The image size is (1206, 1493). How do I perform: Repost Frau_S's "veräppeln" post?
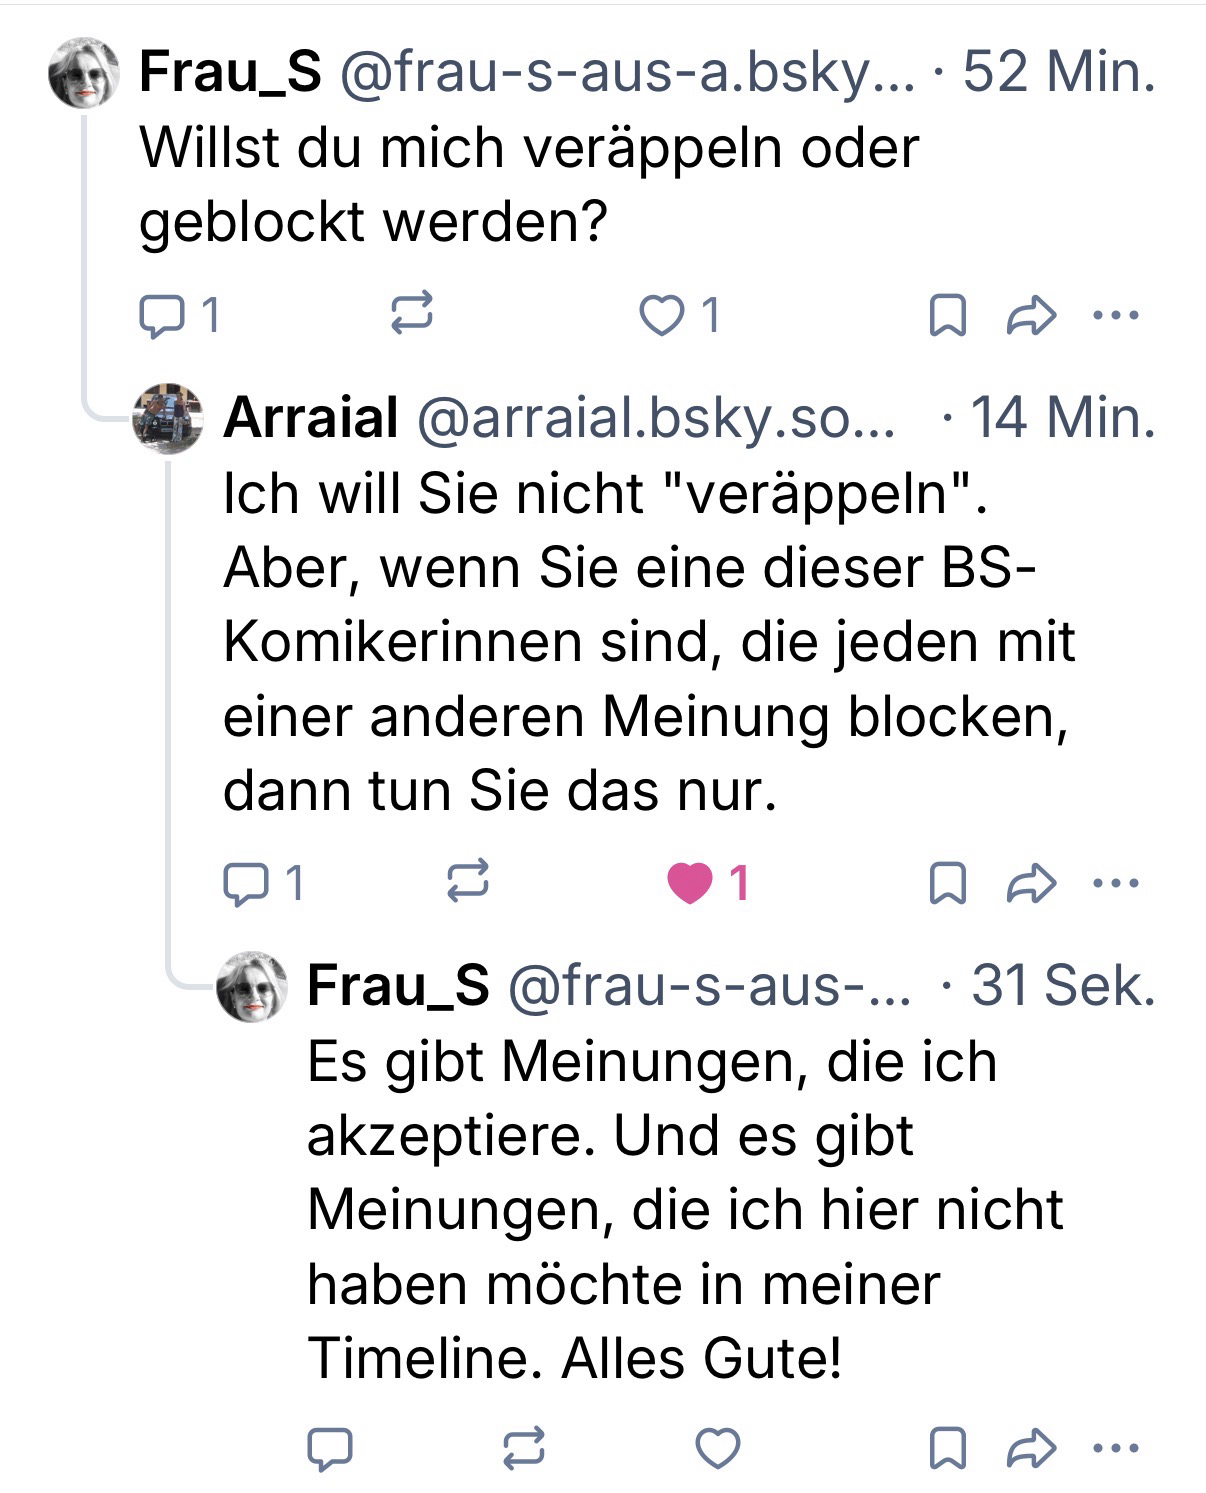point(410,315)
